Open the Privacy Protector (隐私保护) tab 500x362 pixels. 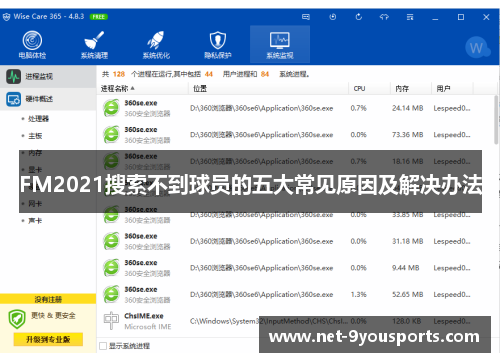[218, 45]
